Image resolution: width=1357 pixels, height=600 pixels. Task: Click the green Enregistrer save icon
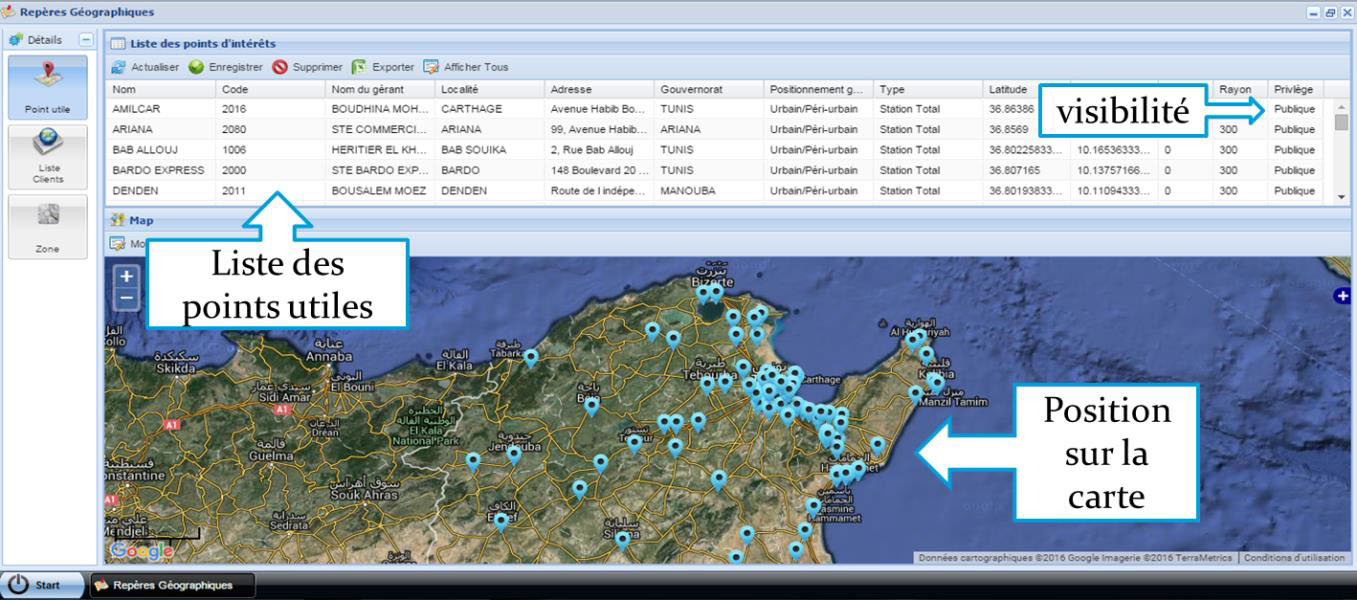coord(196,67)
